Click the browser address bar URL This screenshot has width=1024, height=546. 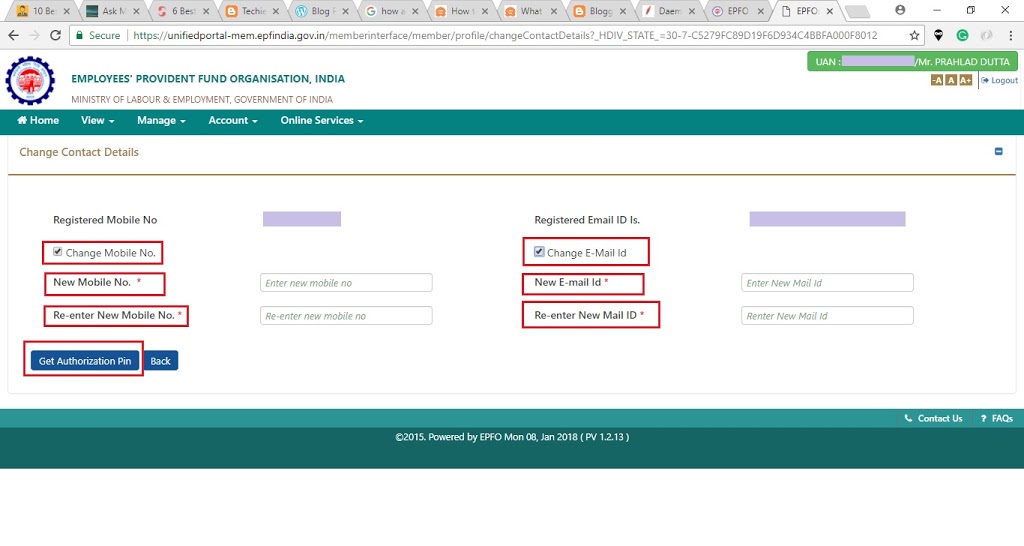[x=505, y=35]
